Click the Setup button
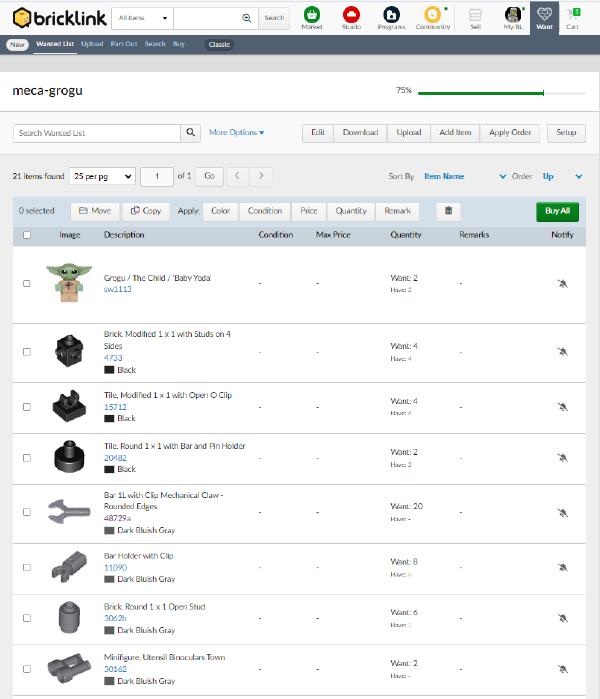This screenshot has width=600, height=699. point(566,133)
